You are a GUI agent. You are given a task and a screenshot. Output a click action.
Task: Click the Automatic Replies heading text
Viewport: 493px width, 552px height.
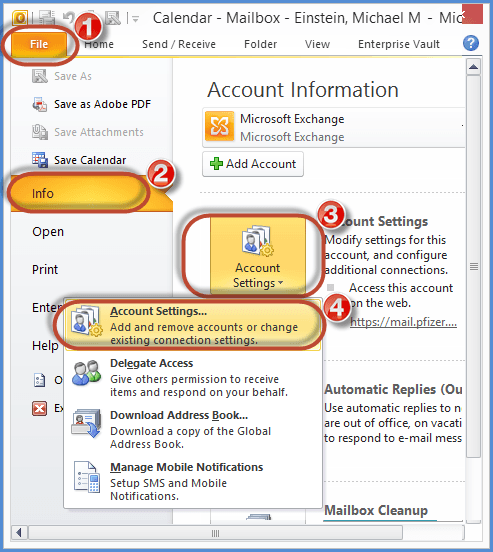coord(393,389)
